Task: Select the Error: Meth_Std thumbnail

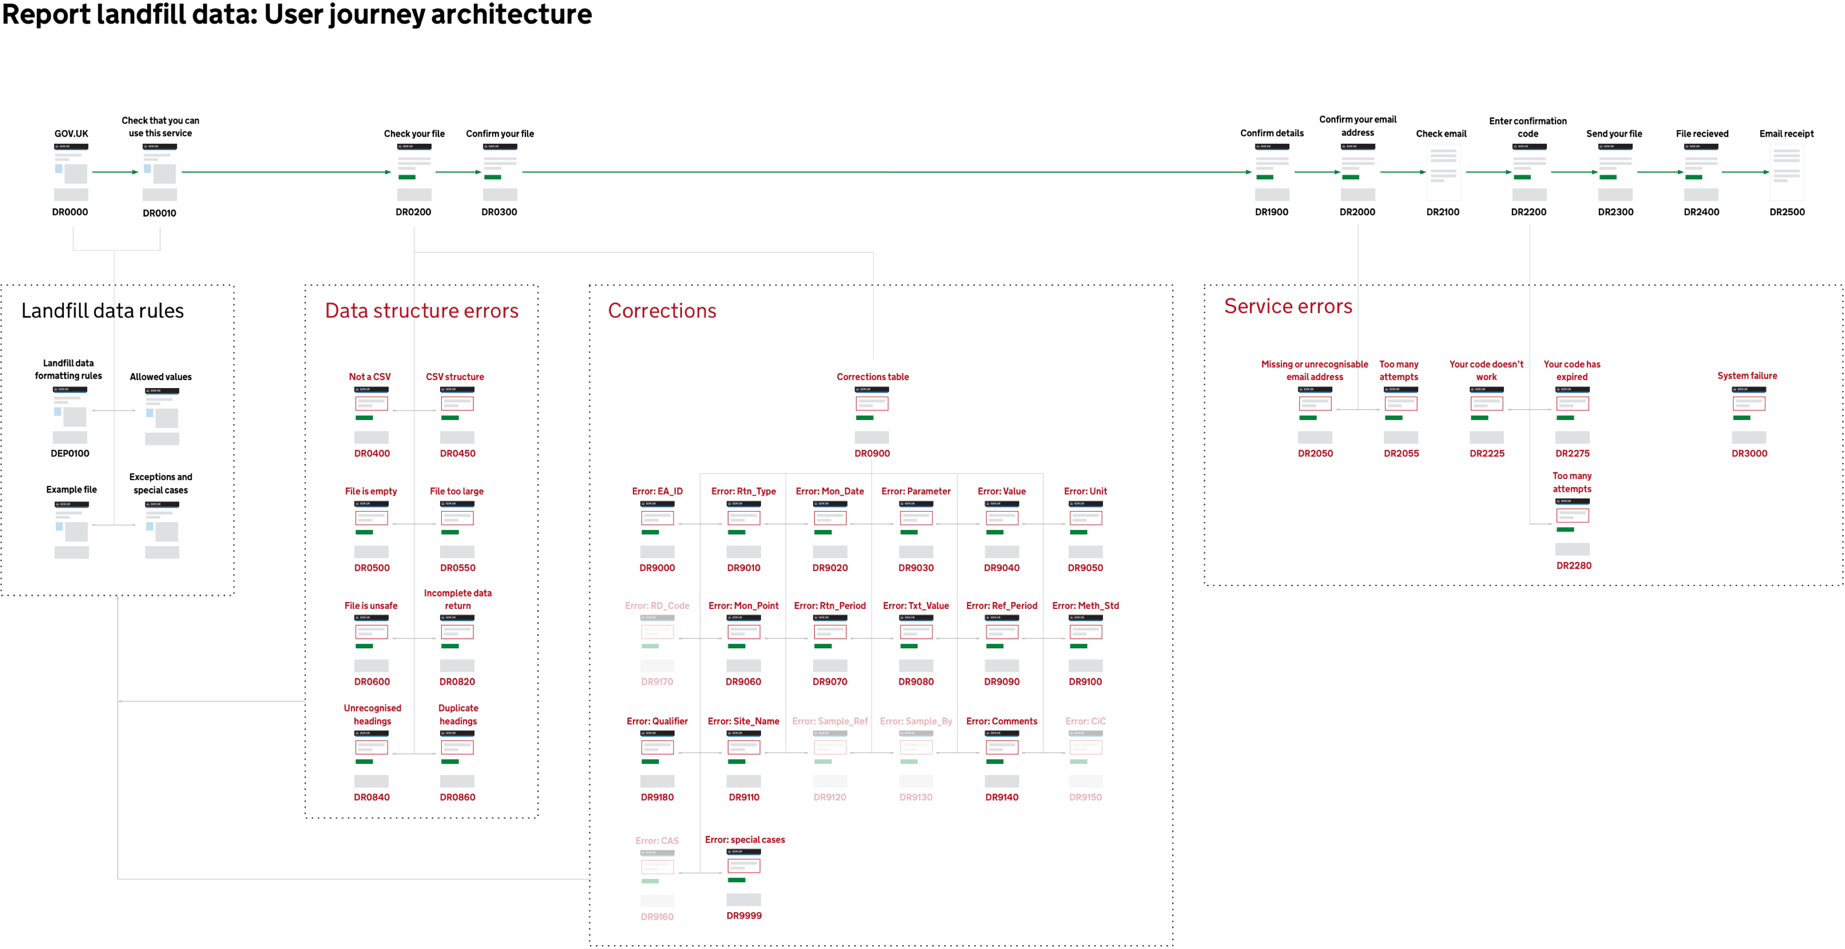Action: [1085, 643]
